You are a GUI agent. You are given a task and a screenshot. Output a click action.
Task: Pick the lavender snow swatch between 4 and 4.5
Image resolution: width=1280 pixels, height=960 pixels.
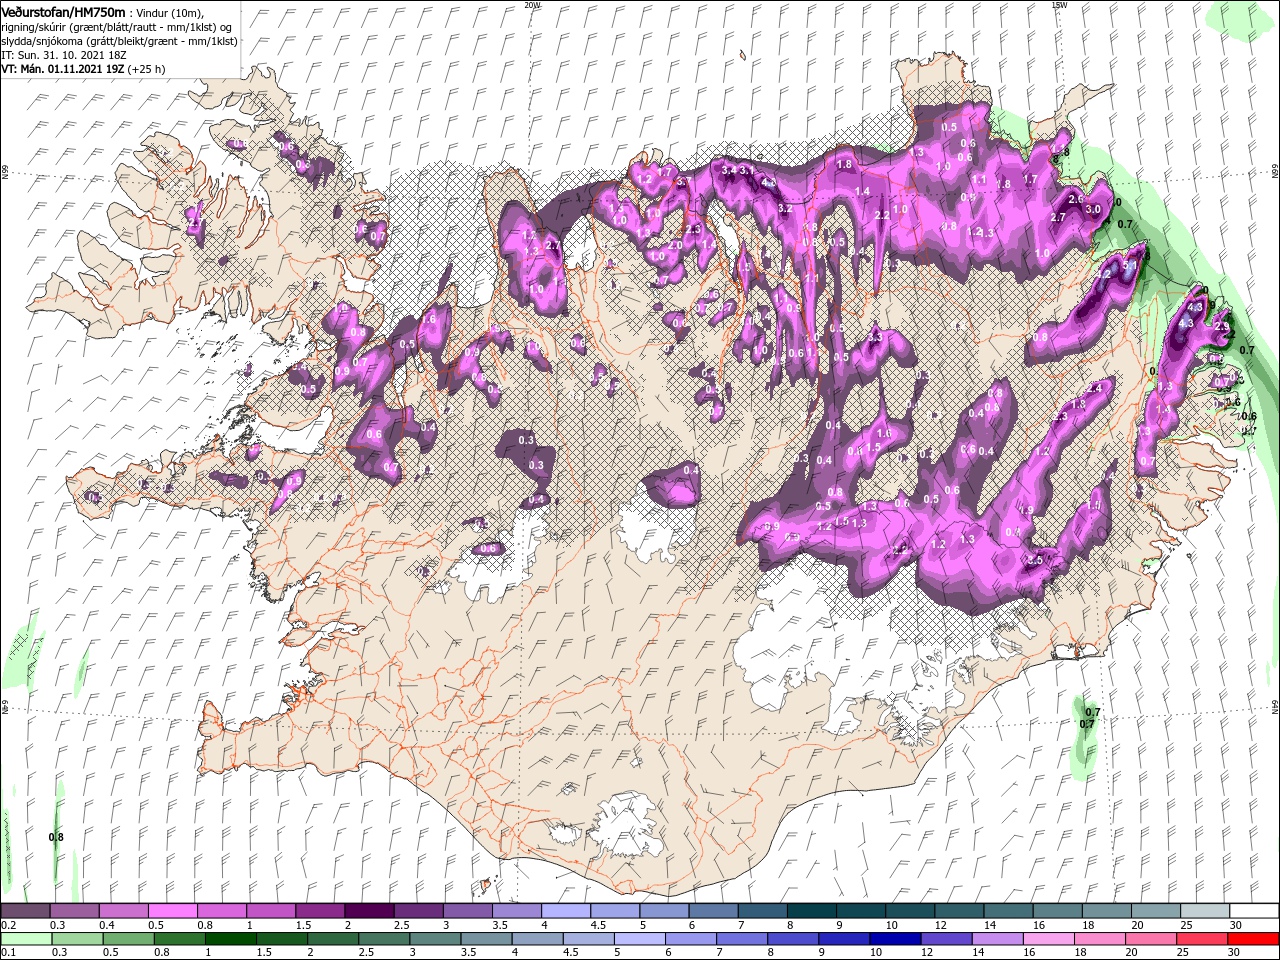(x=566, y=911)
